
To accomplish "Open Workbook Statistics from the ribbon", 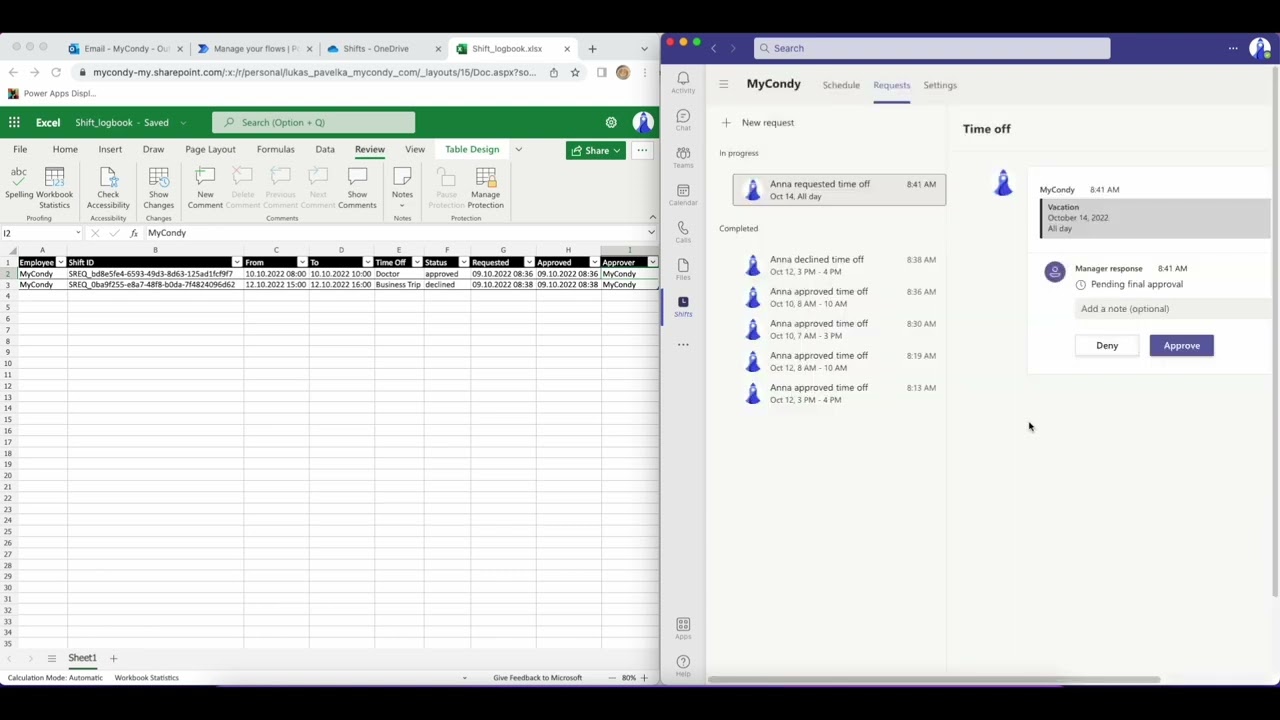I will click(x=54, y=187).
